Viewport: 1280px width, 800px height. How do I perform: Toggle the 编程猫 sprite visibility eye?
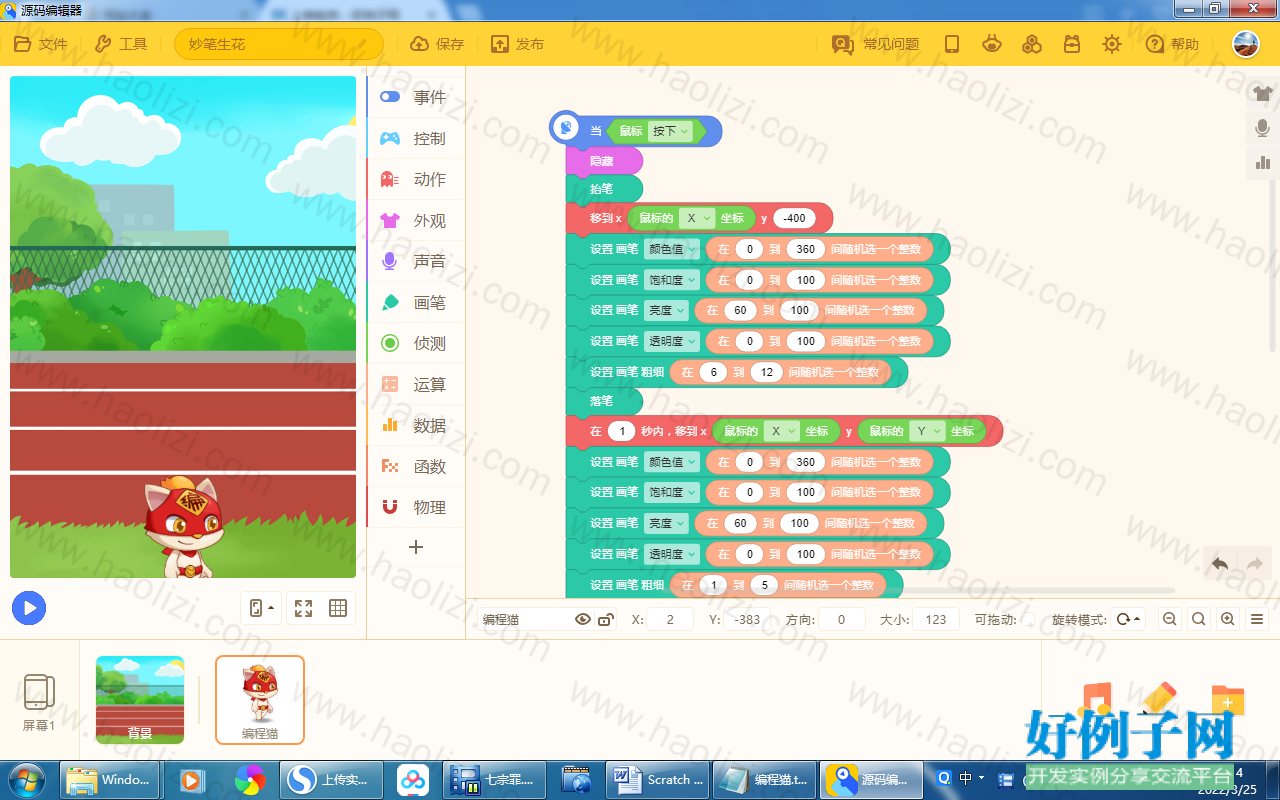583,619
